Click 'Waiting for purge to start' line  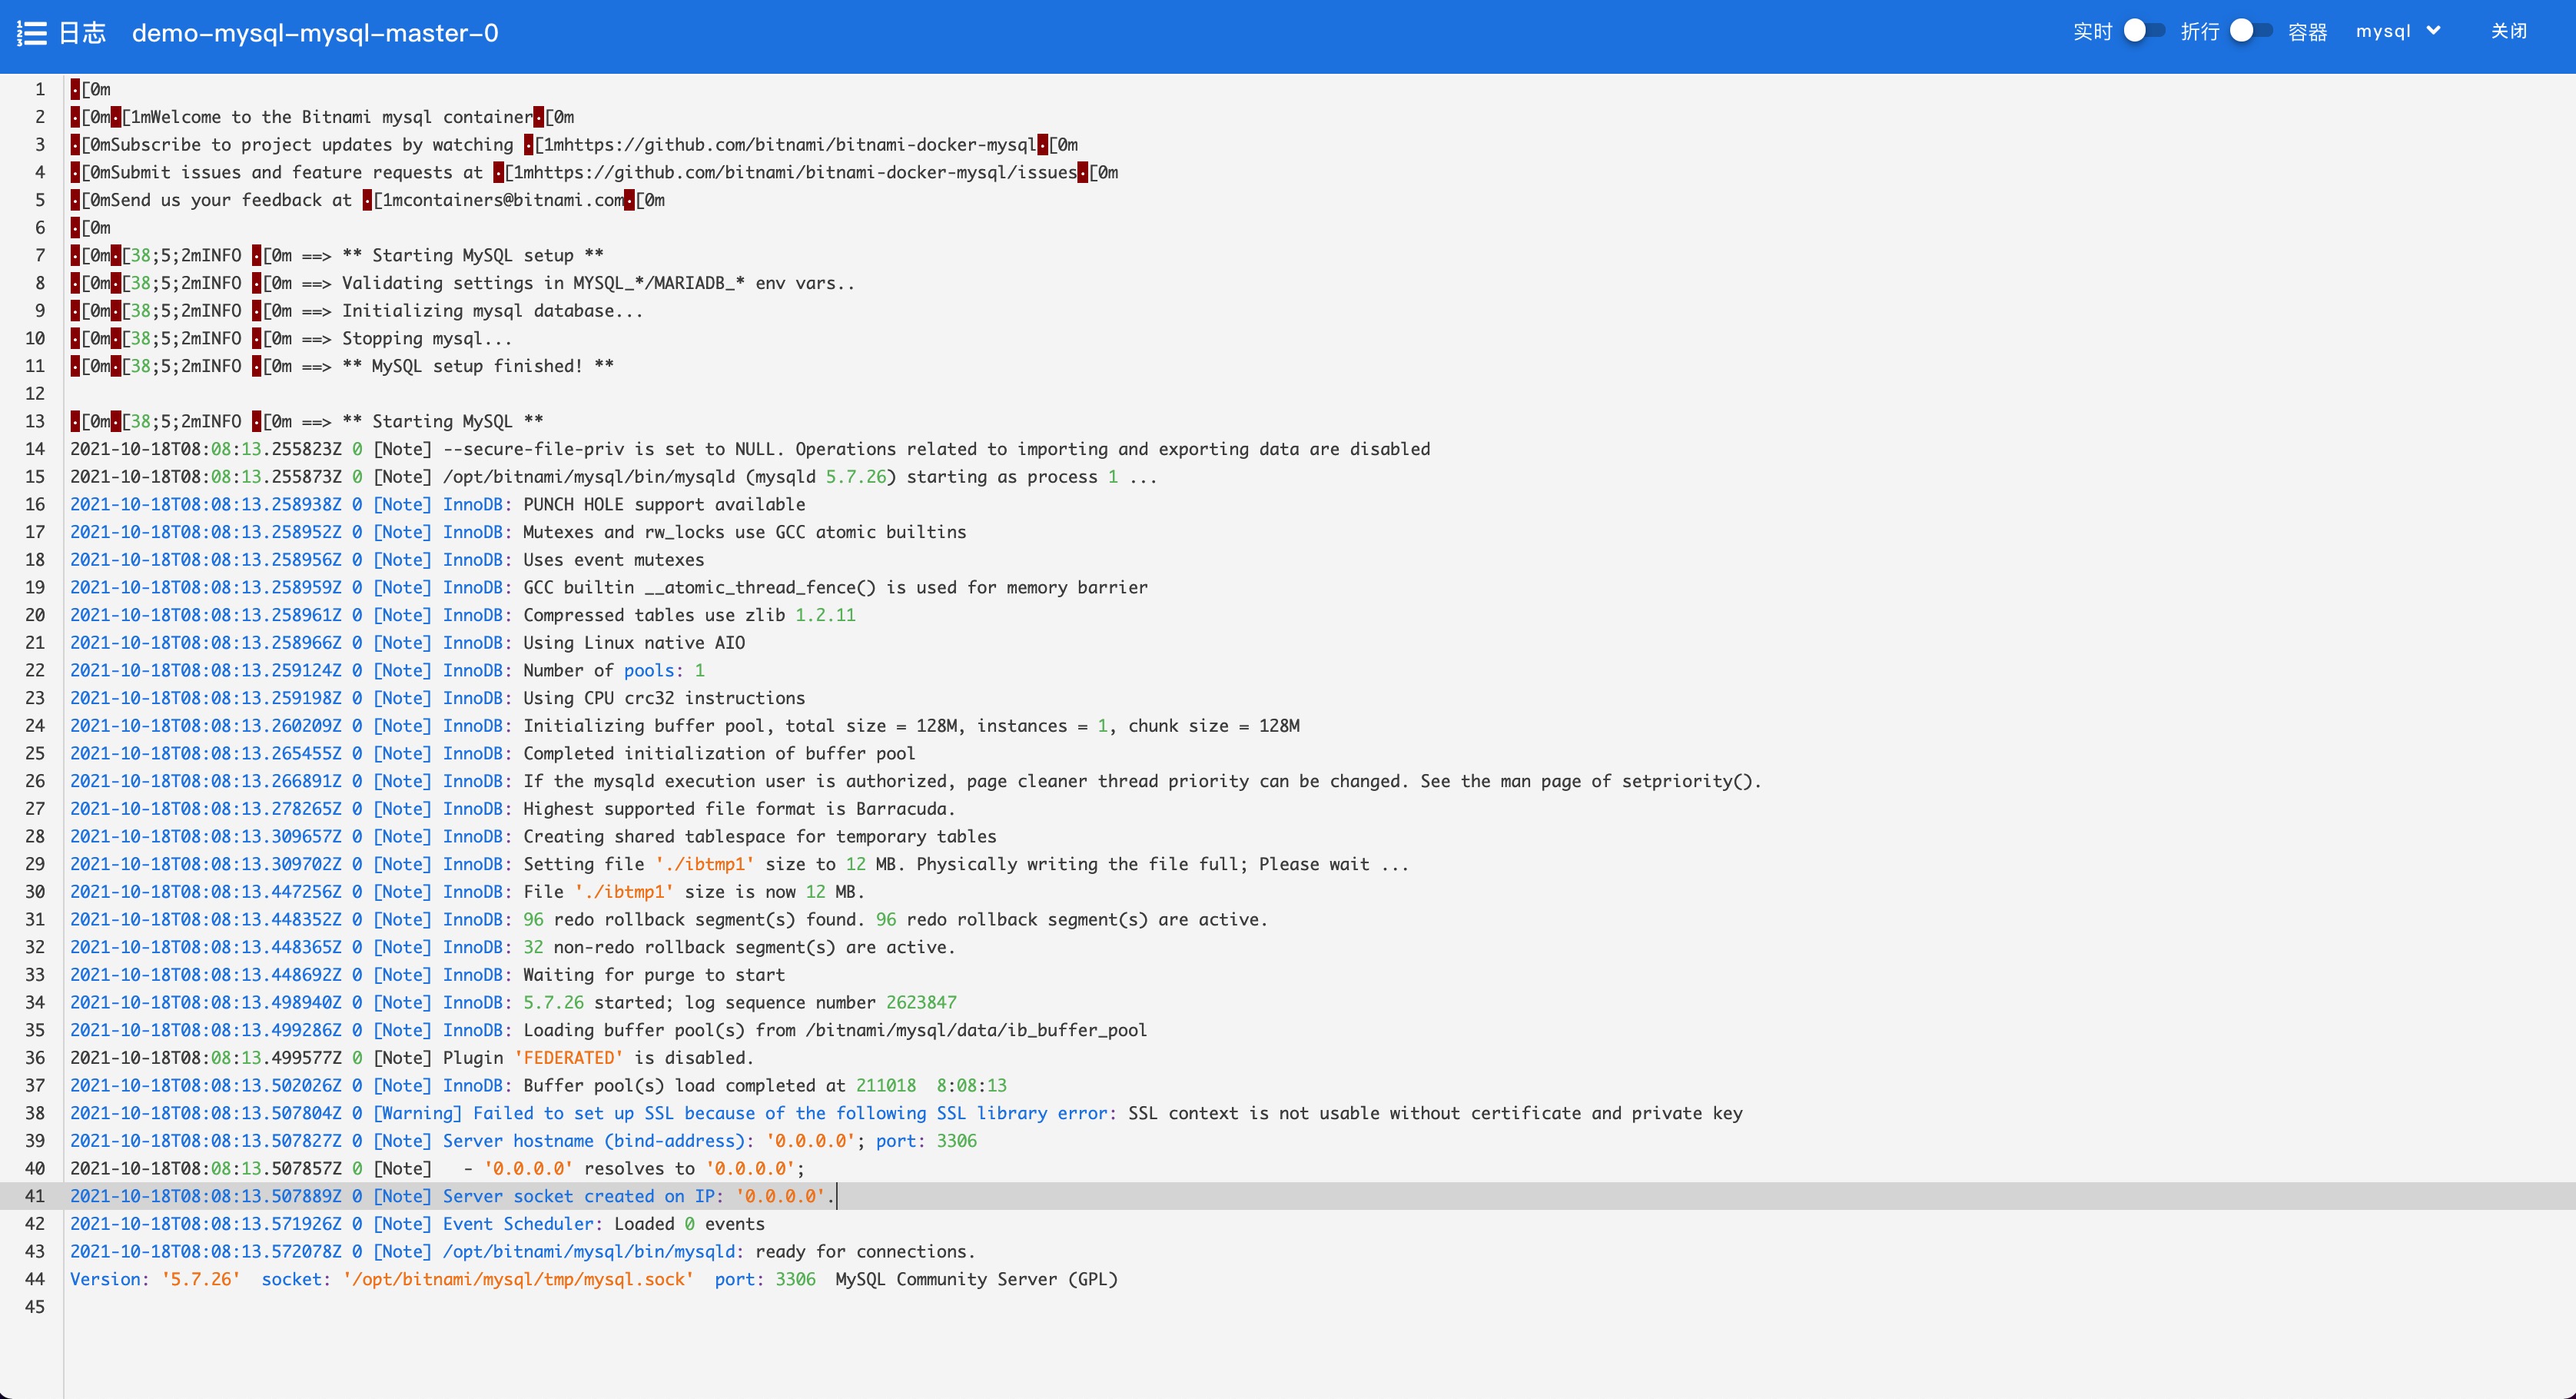click(x=428, y=975)
